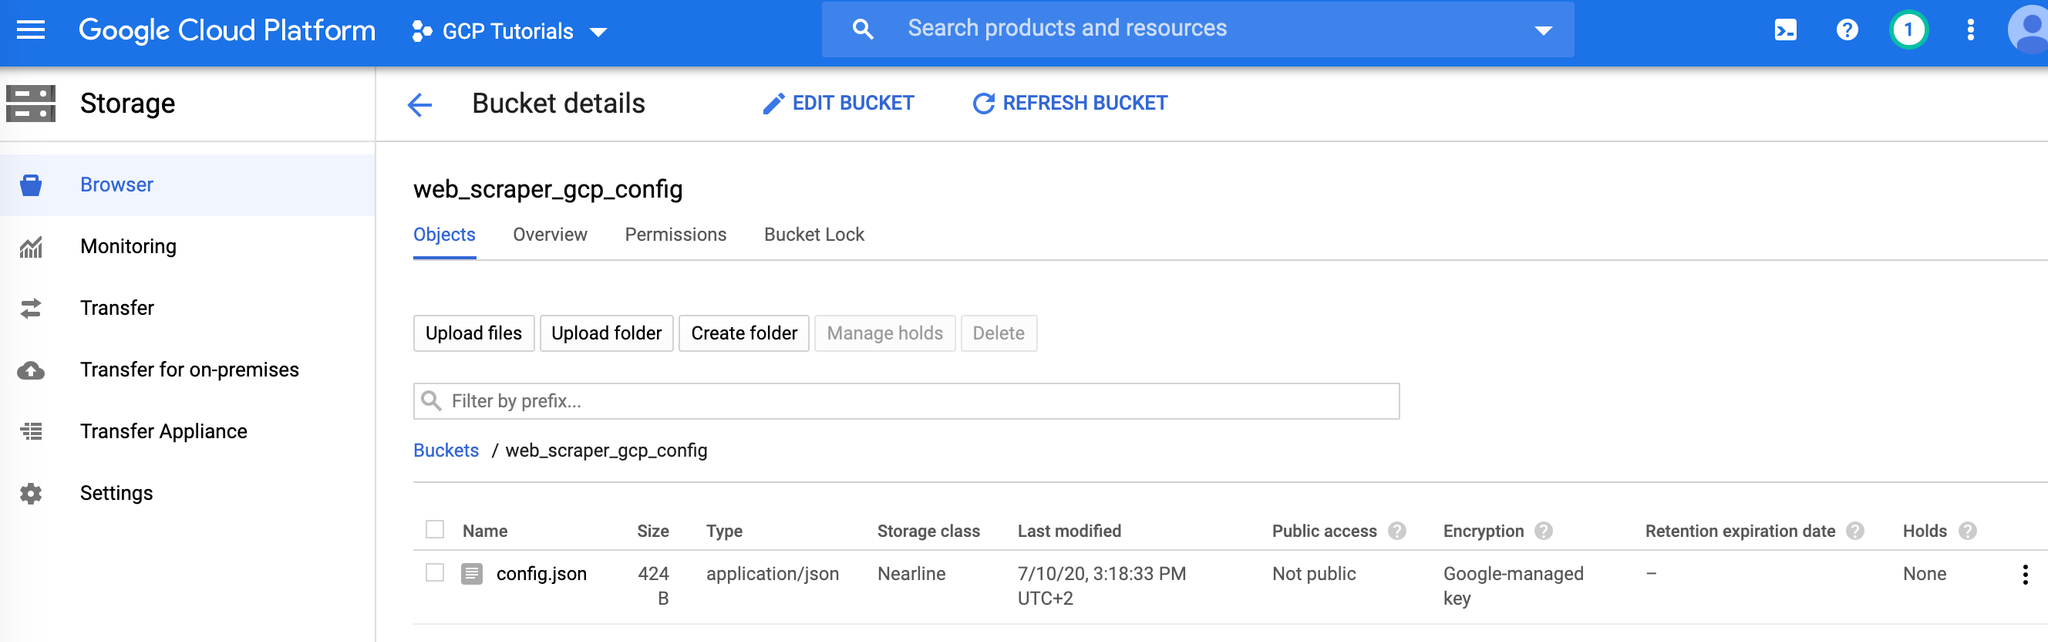
Task: Select Transfer Appliance in sidebar
Action: pos(187,432)
